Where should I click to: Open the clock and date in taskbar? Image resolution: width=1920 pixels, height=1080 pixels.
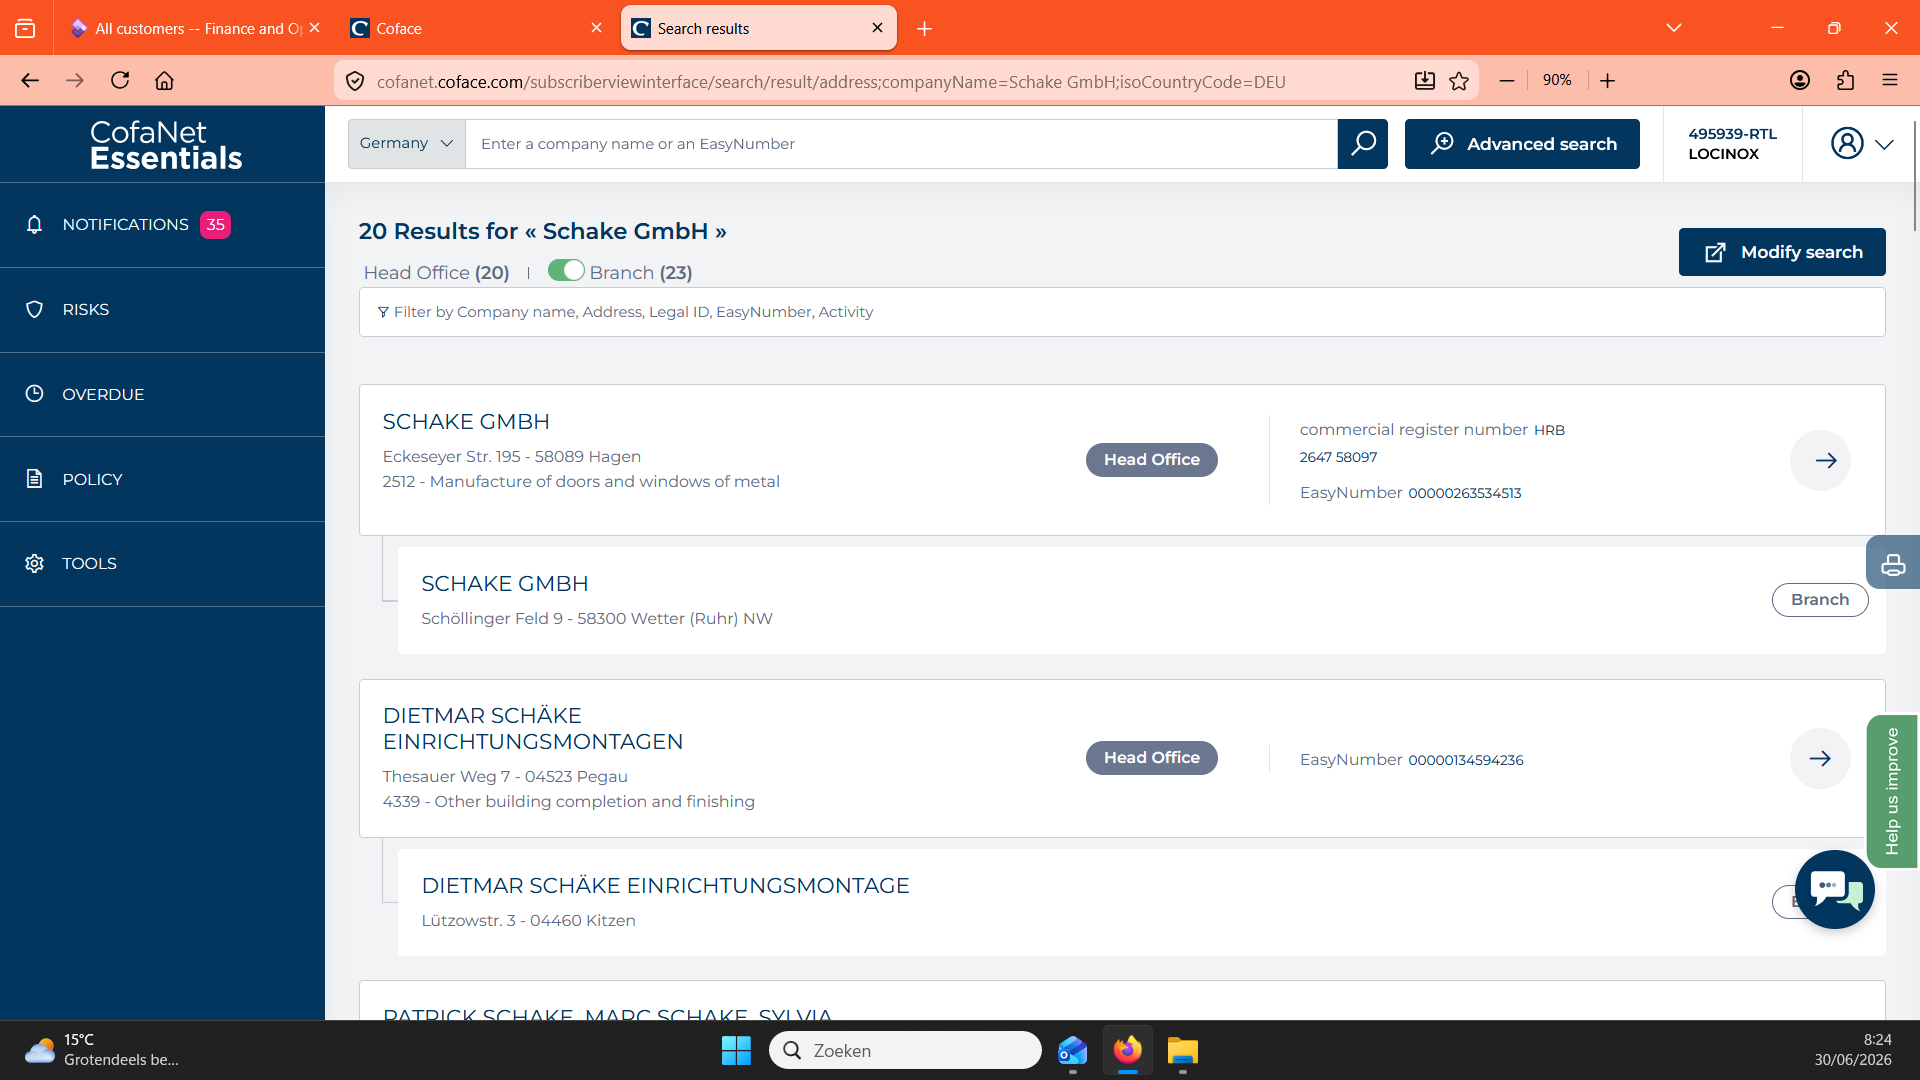(x=1853, y=1050)
